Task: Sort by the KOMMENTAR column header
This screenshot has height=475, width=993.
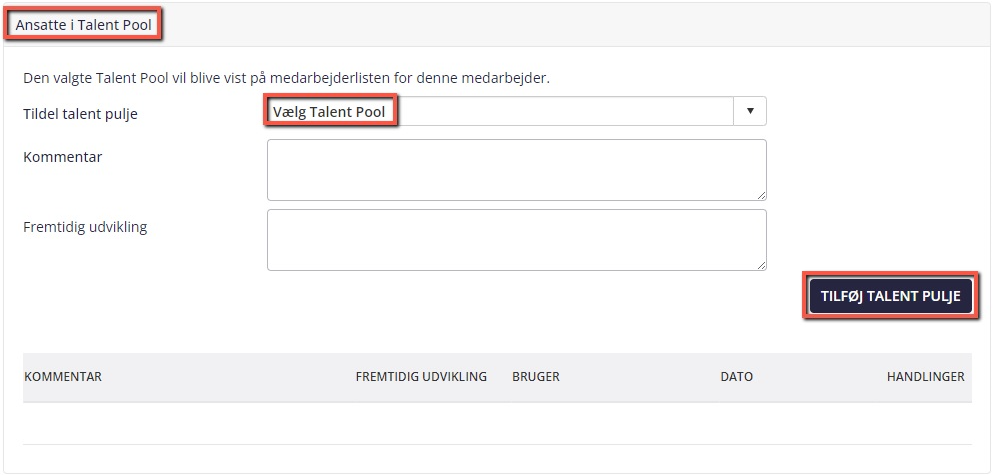Action: 63,377
